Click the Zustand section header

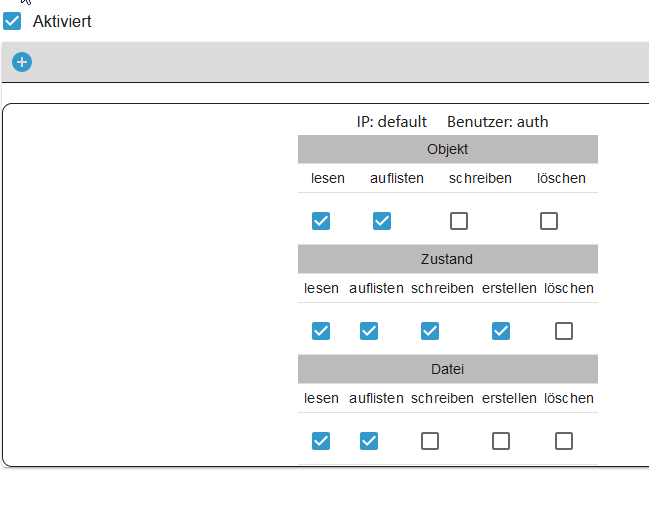[x=447, y=259]
